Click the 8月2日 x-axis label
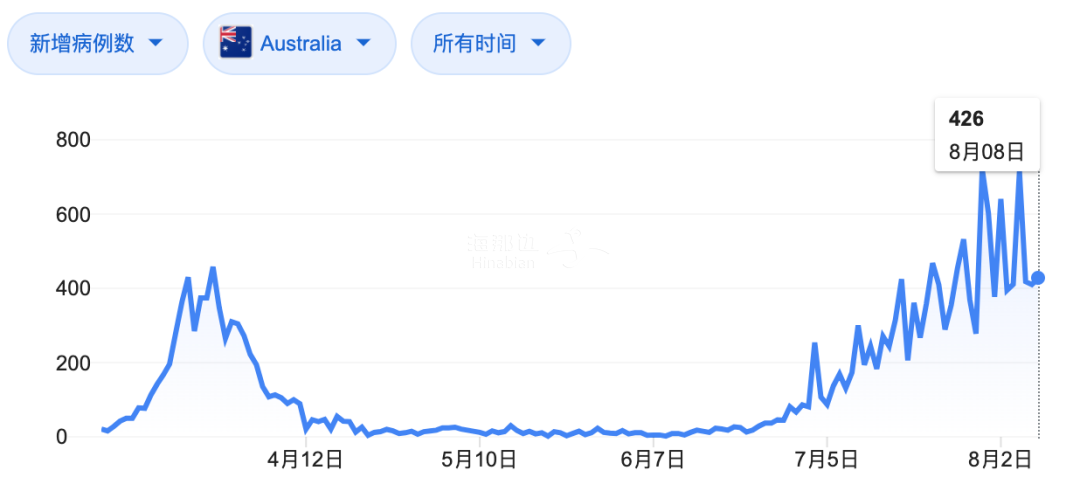 [x=1001, y=460]
